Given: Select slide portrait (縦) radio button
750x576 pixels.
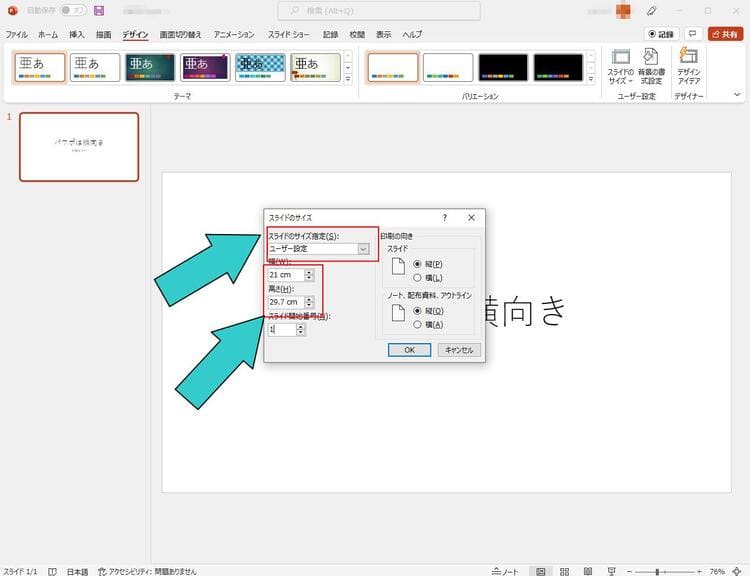Looking at the screenshot, I should 417,264.
